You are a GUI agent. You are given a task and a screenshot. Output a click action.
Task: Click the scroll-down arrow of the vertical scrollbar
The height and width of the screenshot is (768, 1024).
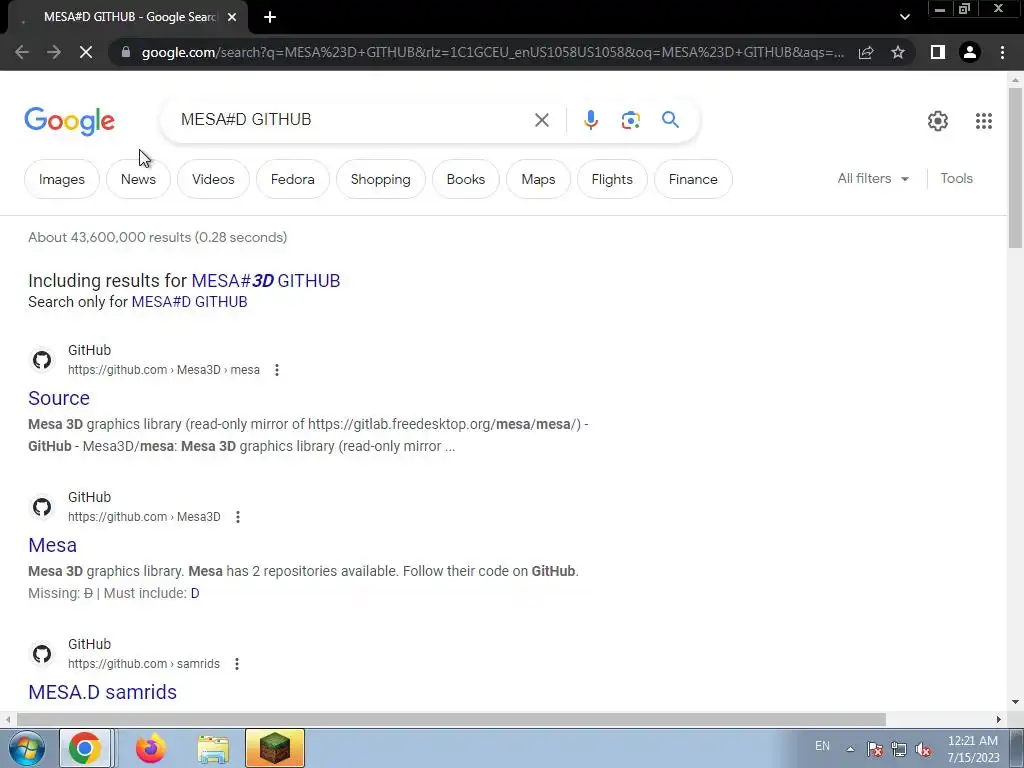(1015, 702)
